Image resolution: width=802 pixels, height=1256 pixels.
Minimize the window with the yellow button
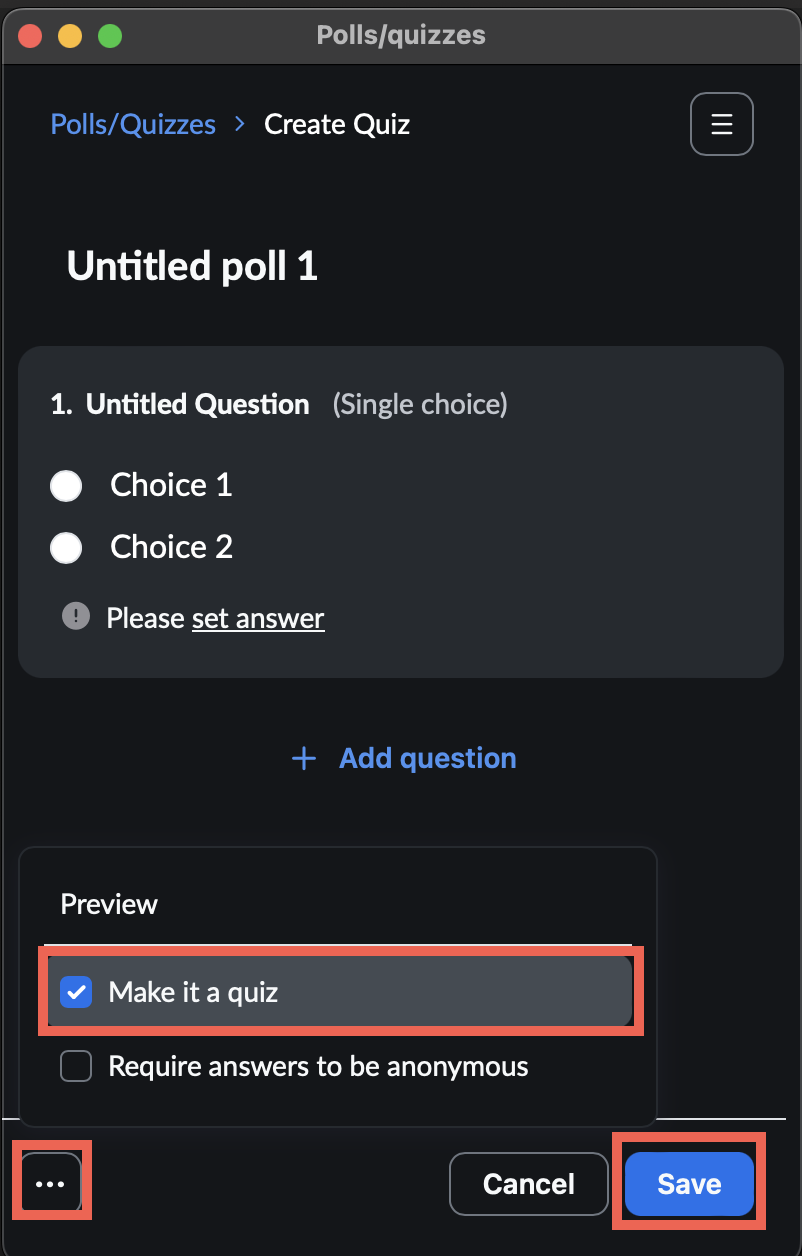(69, 35)
